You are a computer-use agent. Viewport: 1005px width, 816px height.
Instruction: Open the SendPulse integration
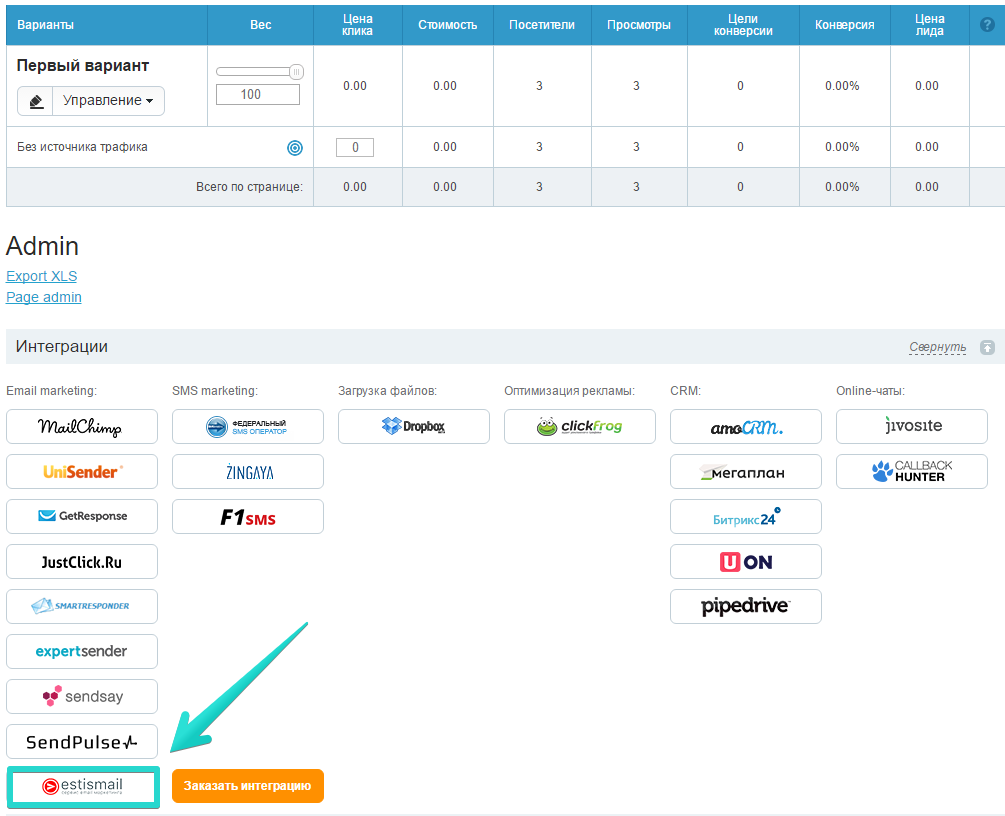(x=82, y=742)
